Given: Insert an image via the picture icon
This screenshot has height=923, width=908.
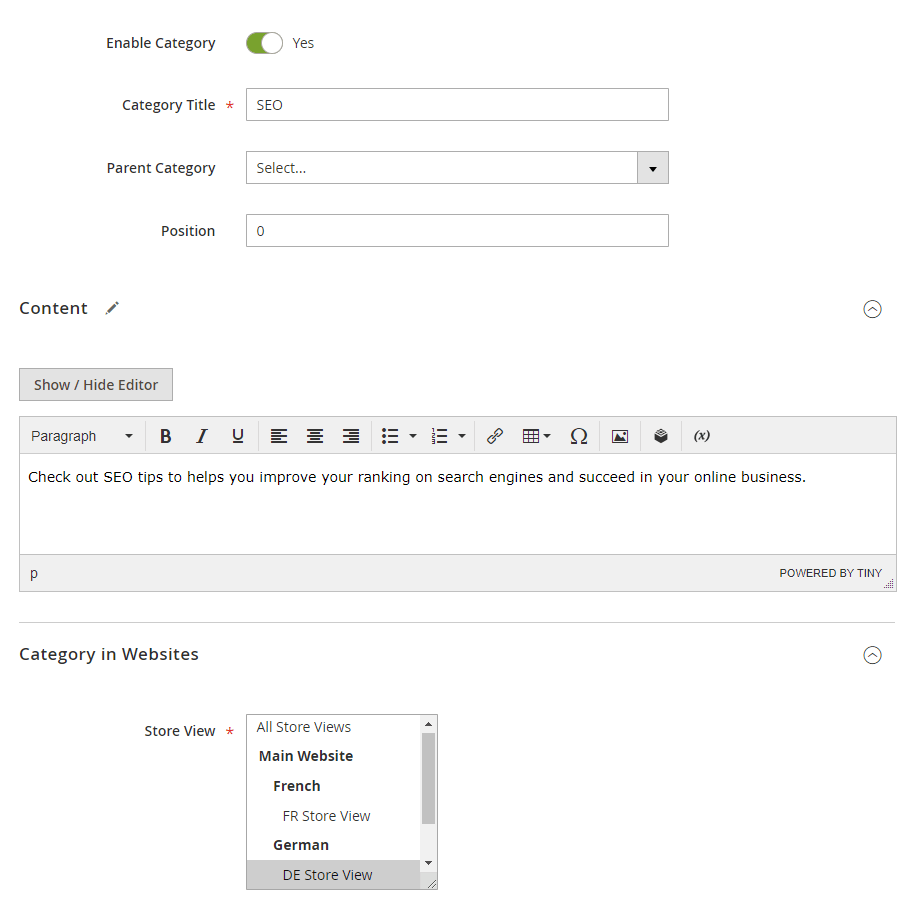Looking at the screenshot, I should [620, 436].
